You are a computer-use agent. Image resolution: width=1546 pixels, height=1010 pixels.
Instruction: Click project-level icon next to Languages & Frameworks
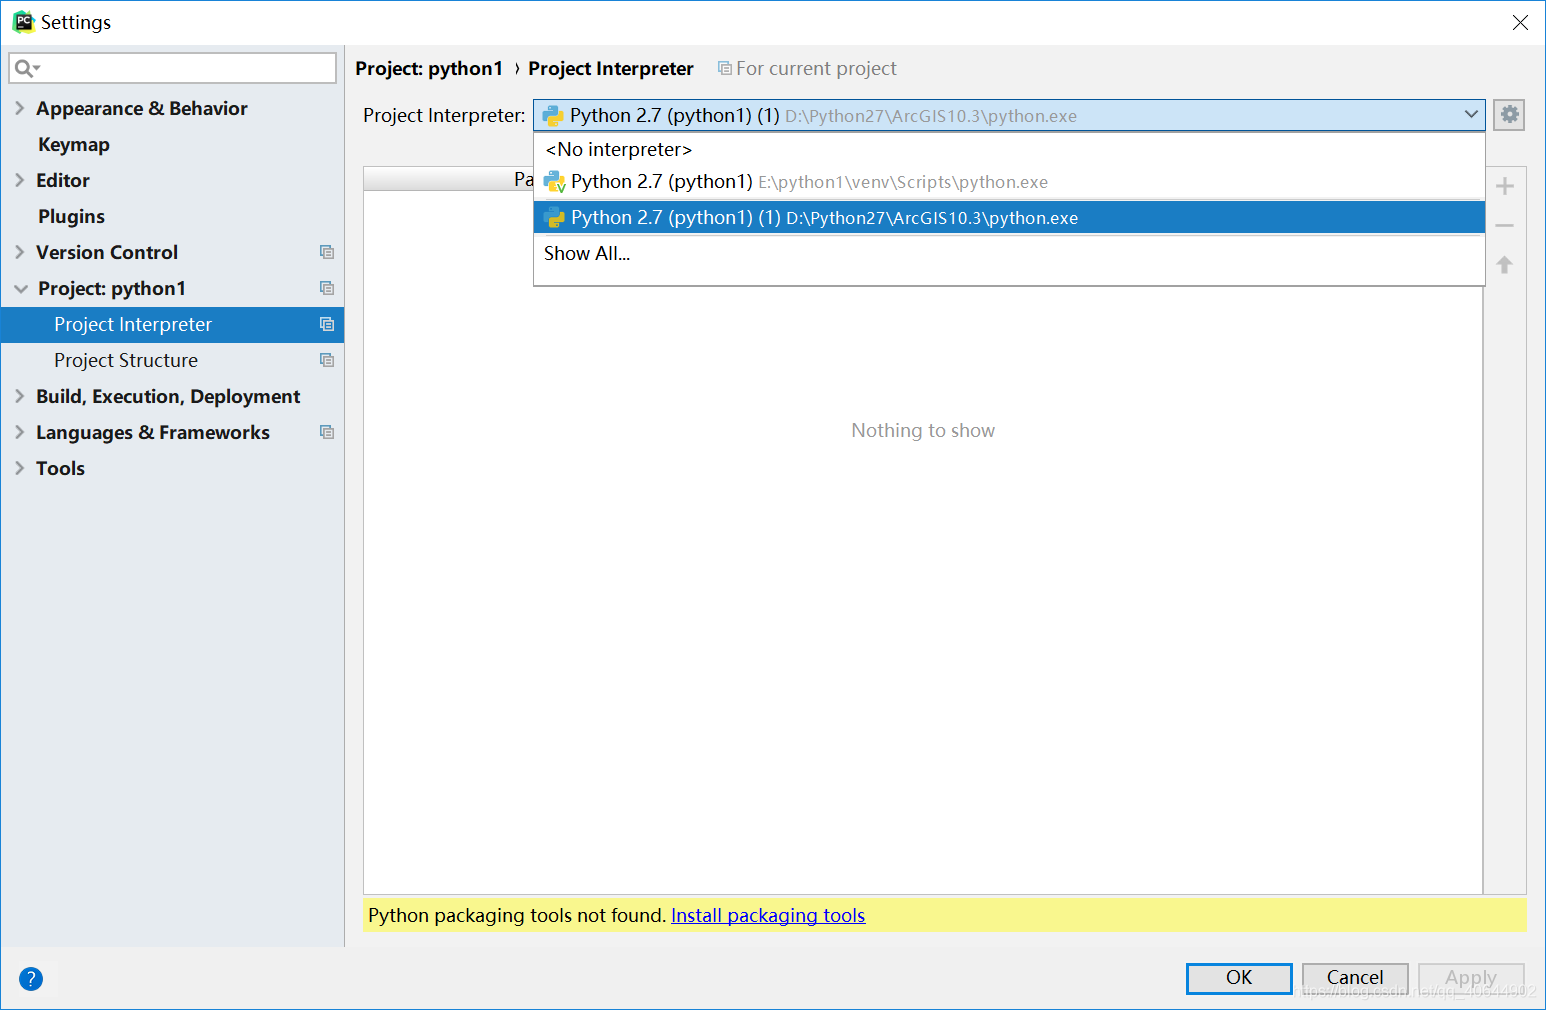[x=326, y=432]
